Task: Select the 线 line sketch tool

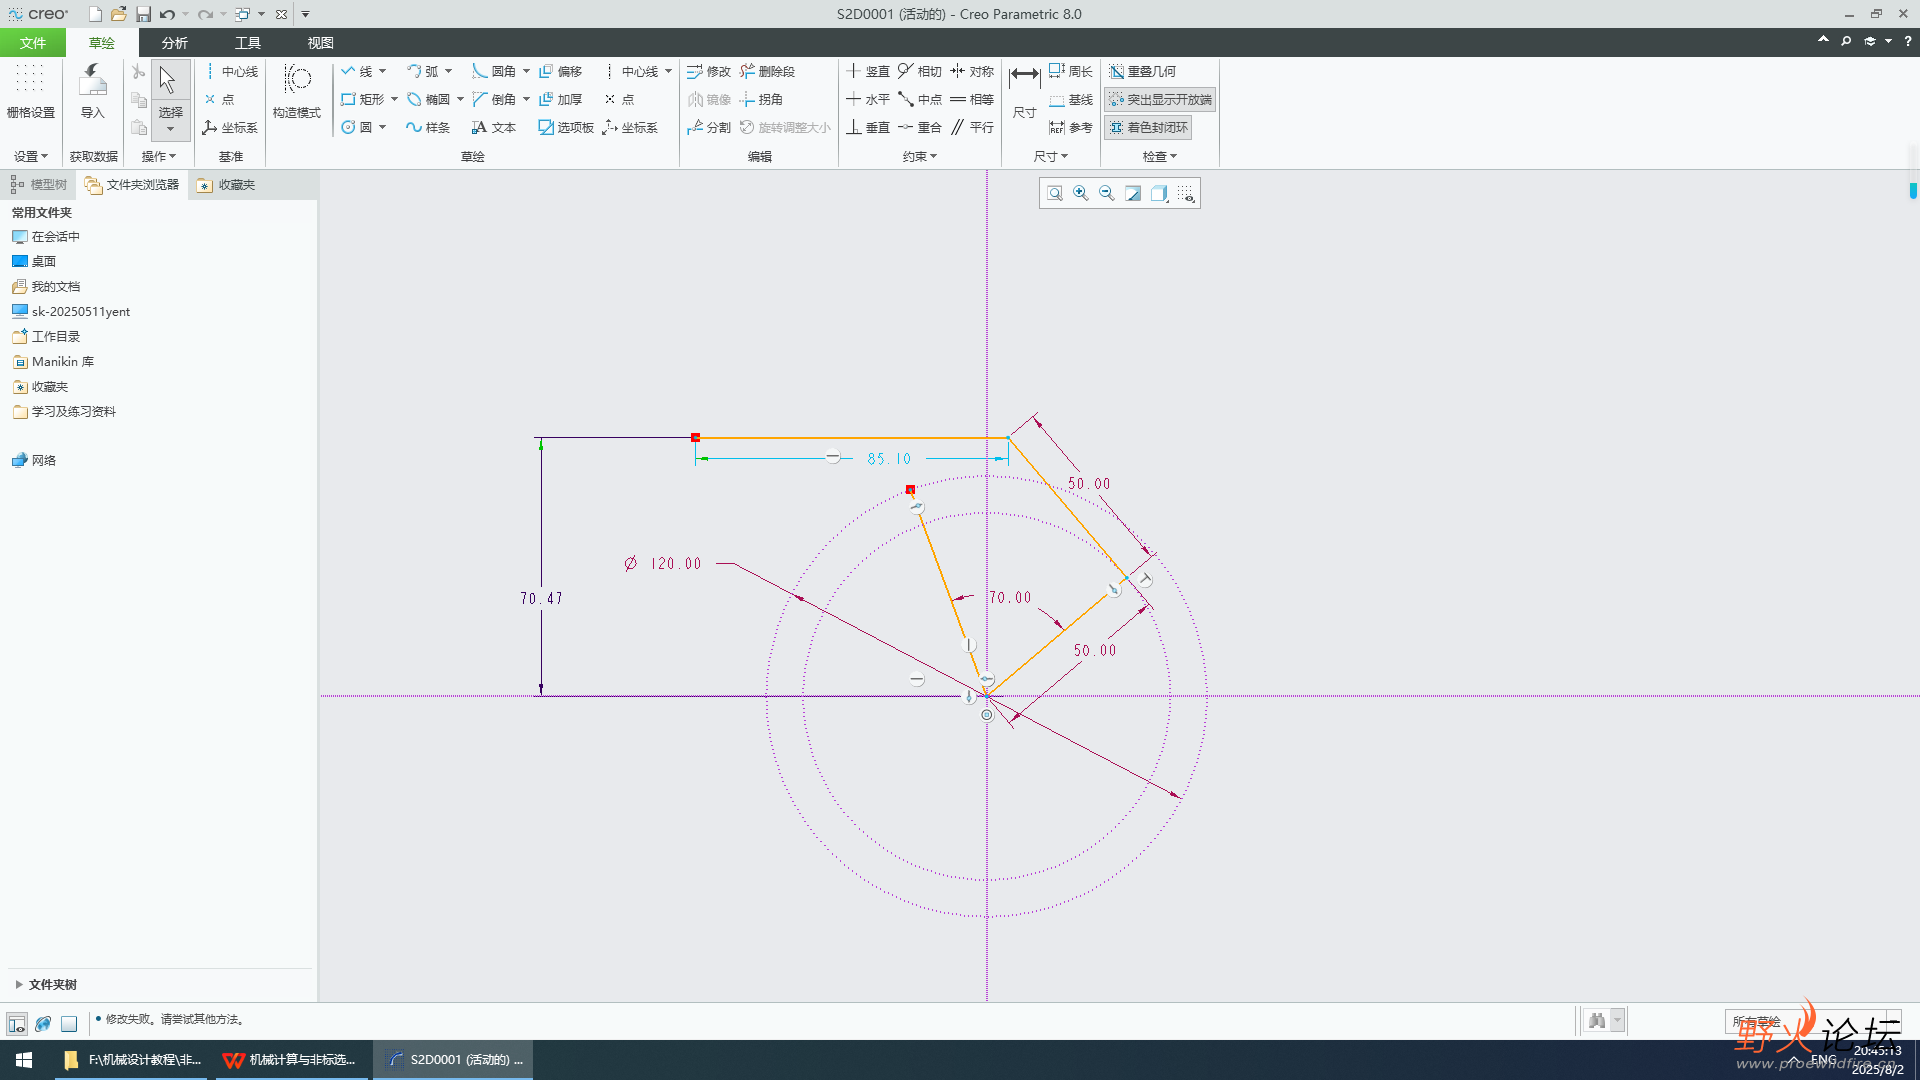Action: 356,71
